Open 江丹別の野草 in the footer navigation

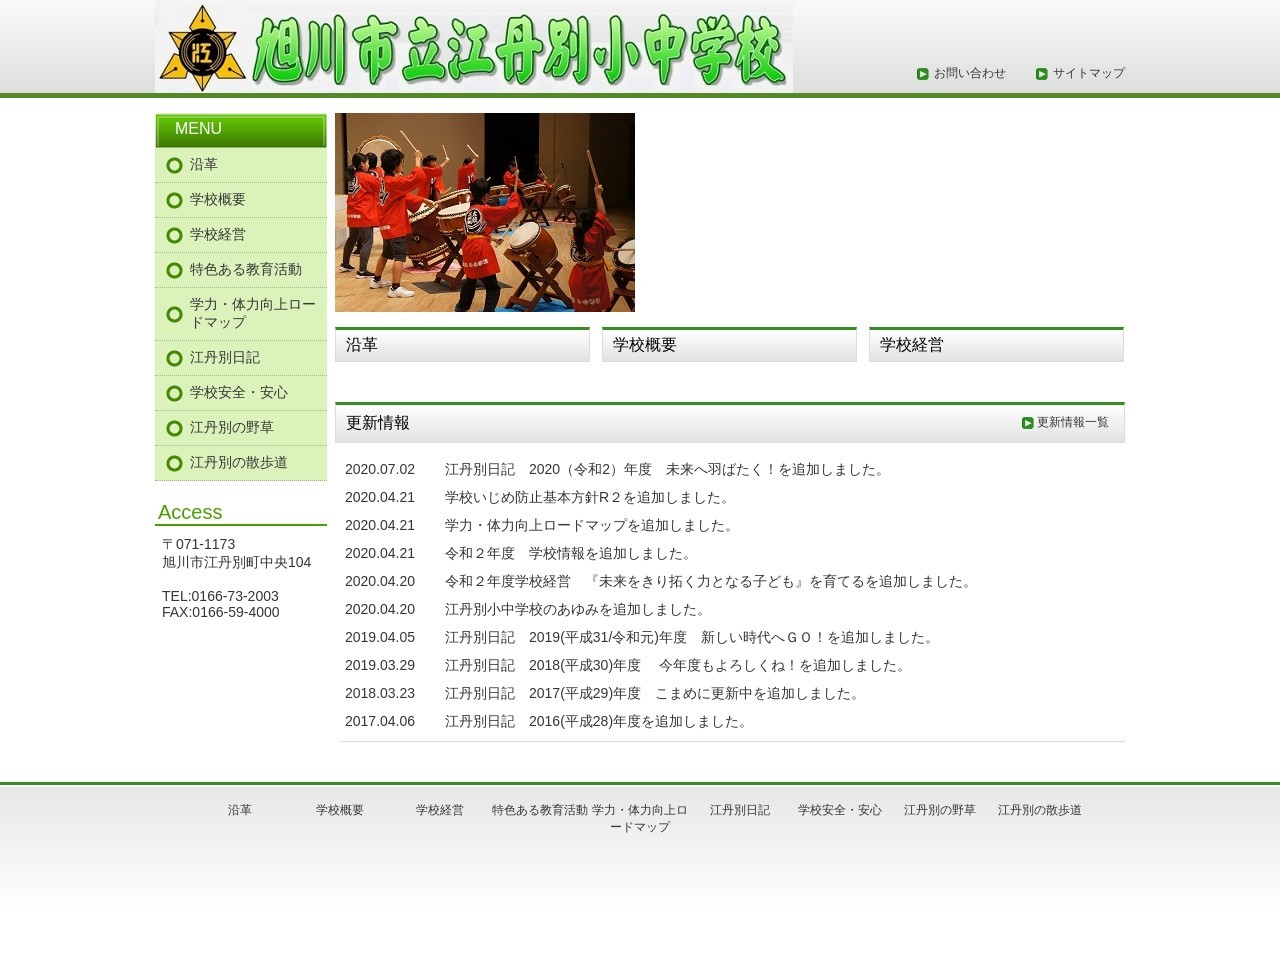(940, 810)
